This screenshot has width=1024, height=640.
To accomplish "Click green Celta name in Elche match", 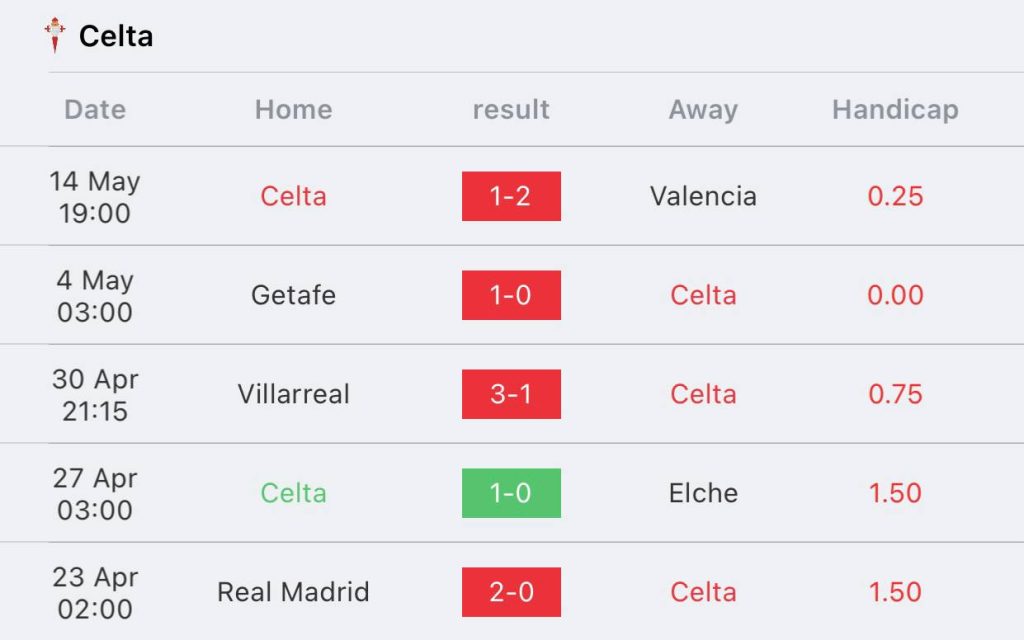I will 293,493.
